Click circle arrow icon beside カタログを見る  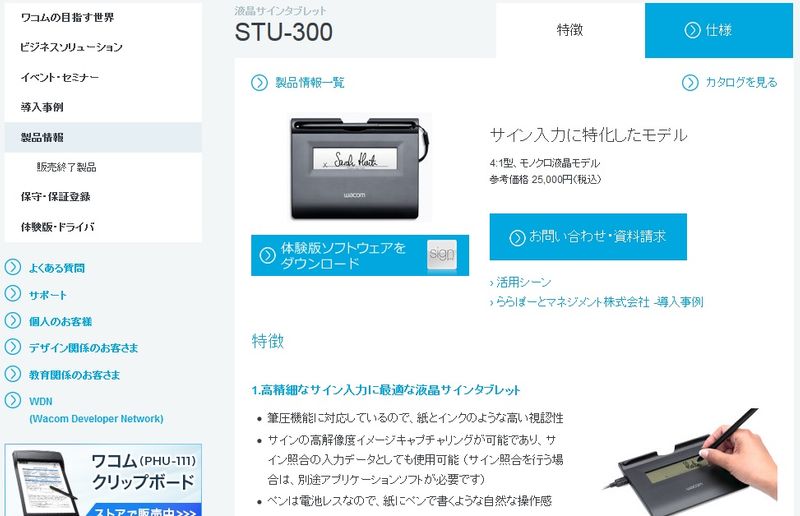[690, 83]
